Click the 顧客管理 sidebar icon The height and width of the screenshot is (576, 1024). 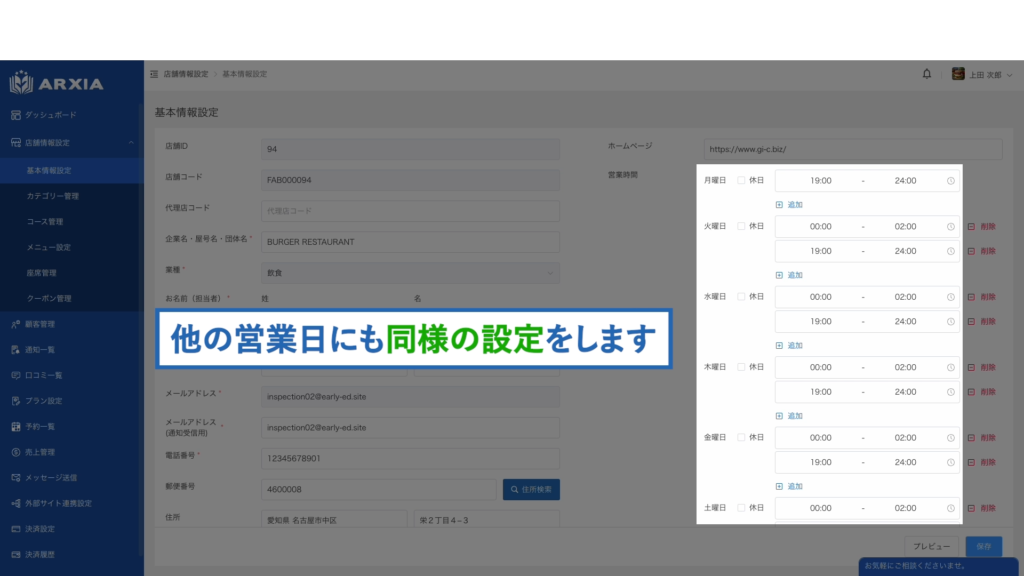[16, 324]
